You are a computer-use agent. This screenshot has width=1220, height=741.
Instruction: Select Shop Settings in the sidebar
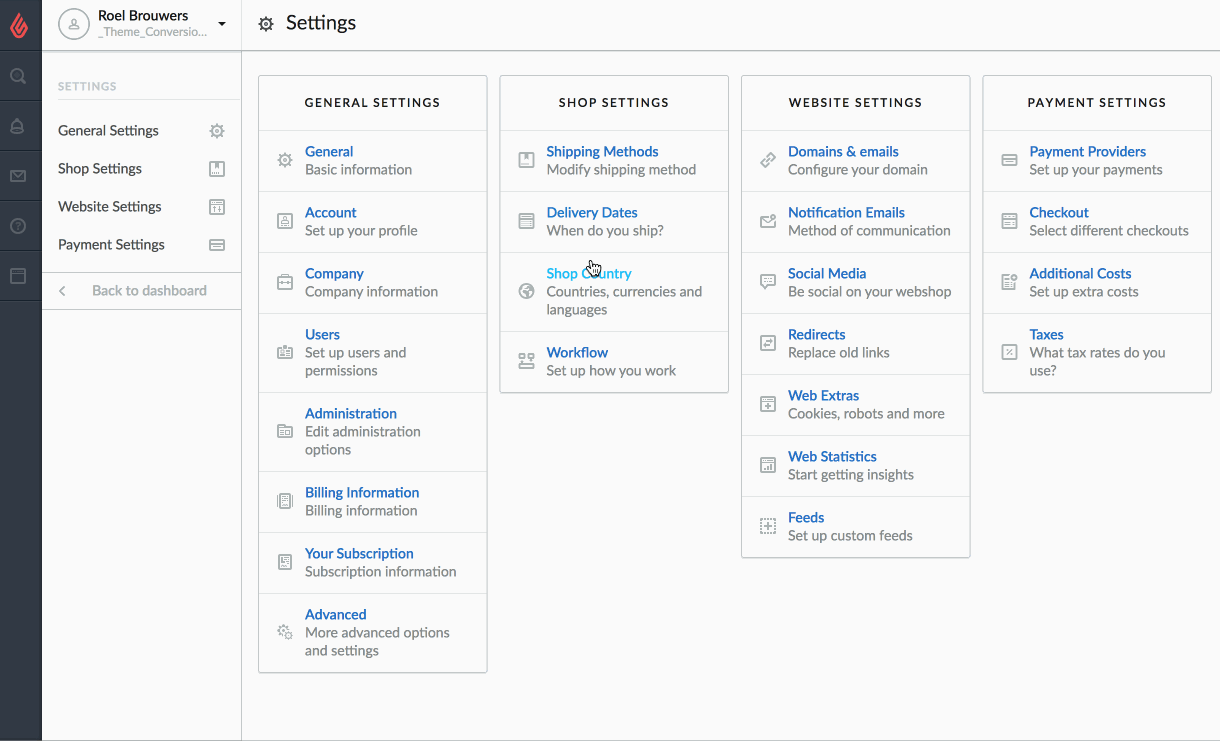click(100, 169)
